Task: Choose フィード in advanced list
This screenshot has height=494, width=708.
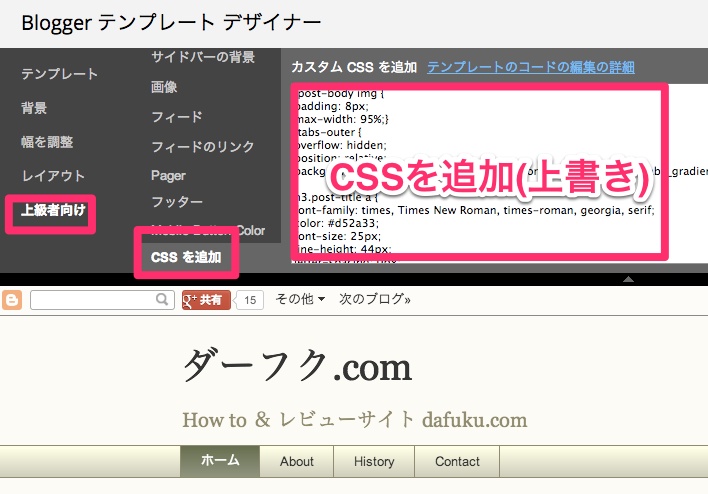Action: [177, 117]
